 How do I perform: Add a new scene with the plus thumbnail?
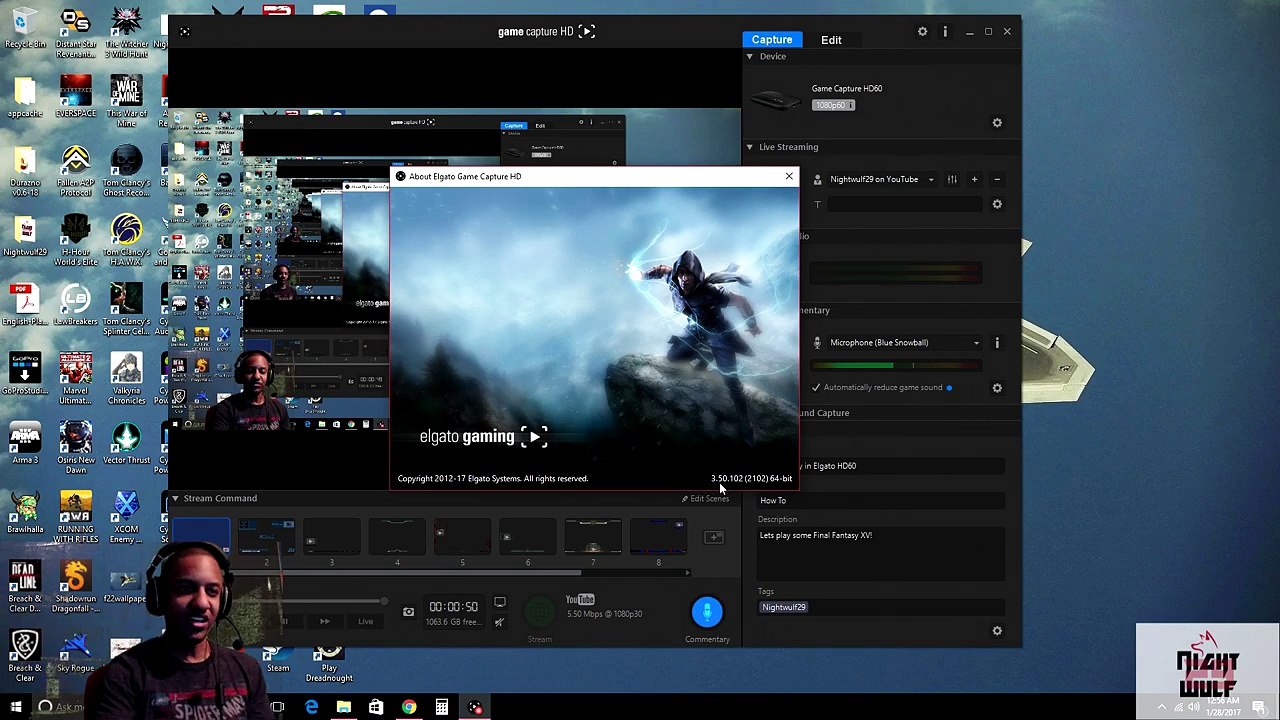tap(714, 538)
